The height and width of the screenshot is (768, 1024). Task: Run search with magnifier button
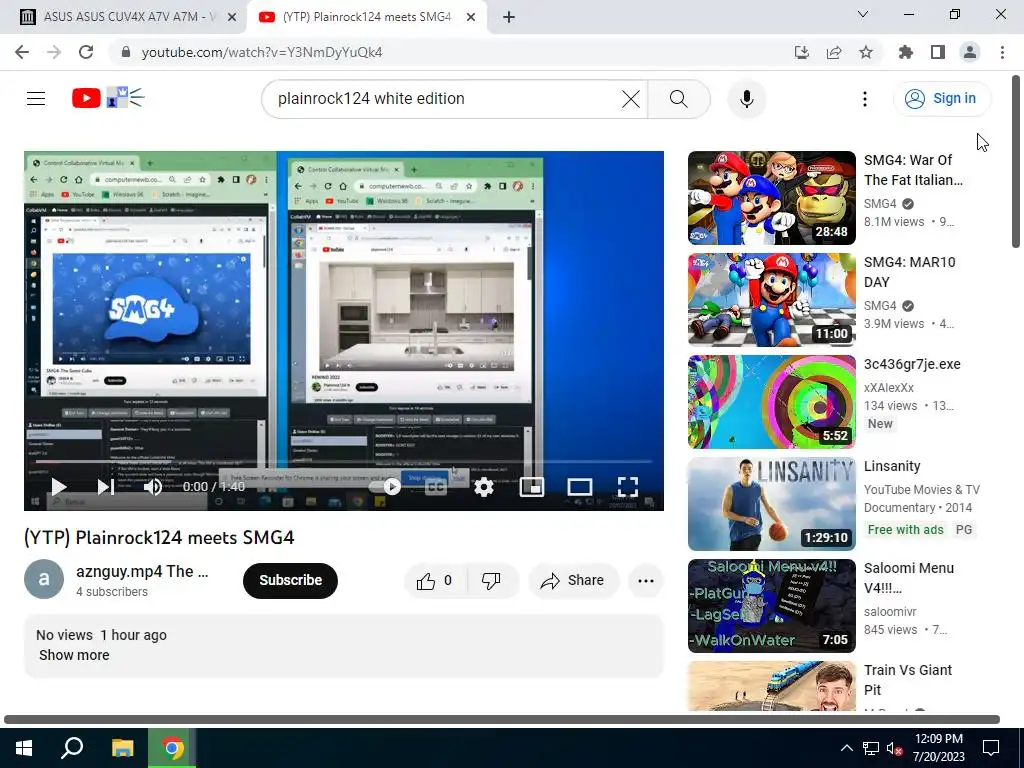point(679,99)
